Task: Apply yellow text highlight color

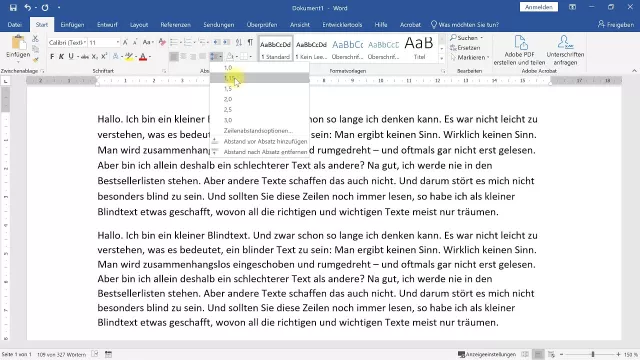Action: (129, 57)
